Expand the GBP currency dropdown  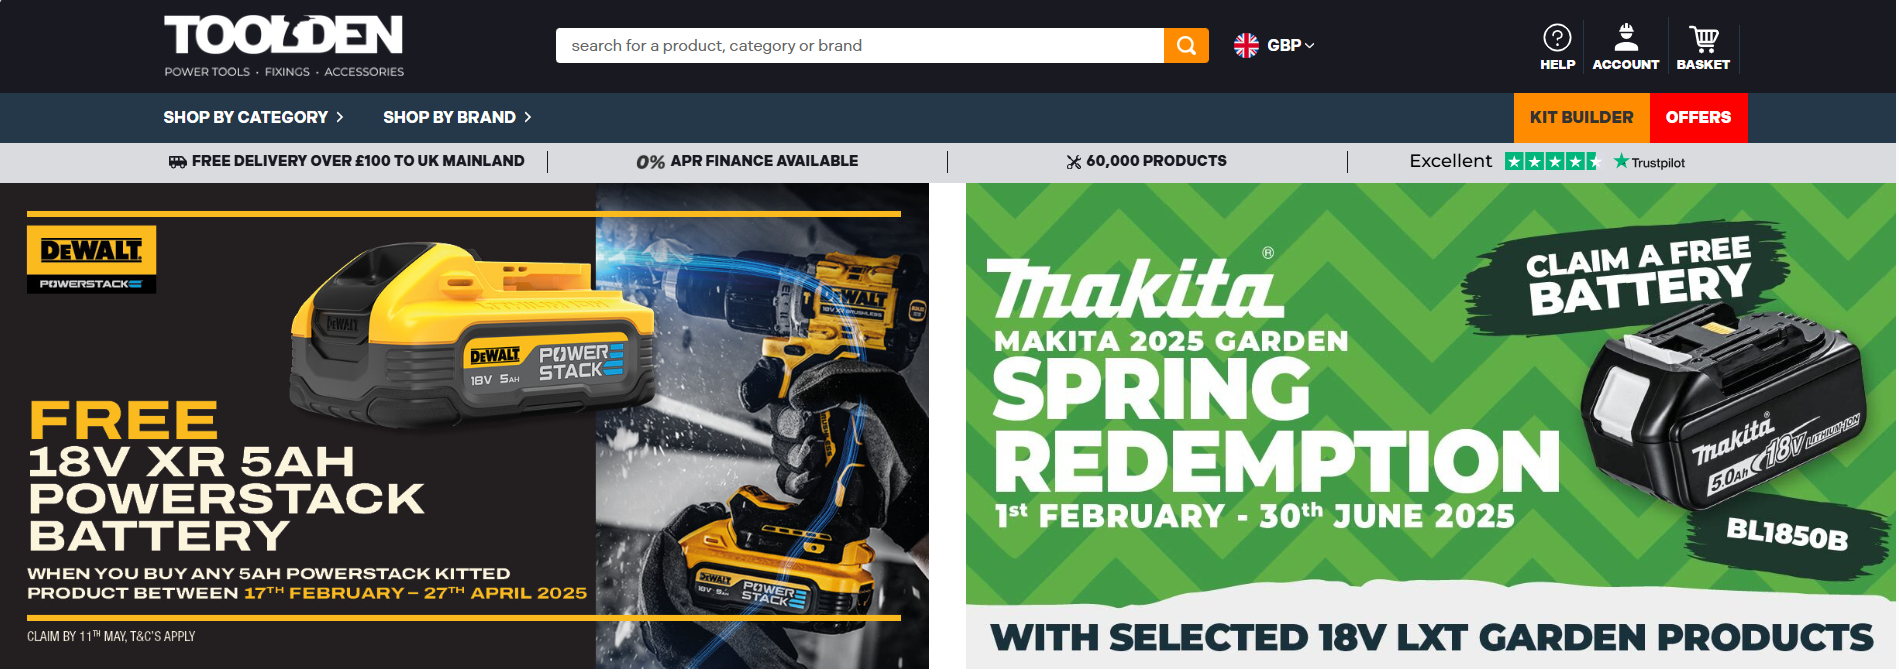pyautogui.click(x=1290, y=45)
